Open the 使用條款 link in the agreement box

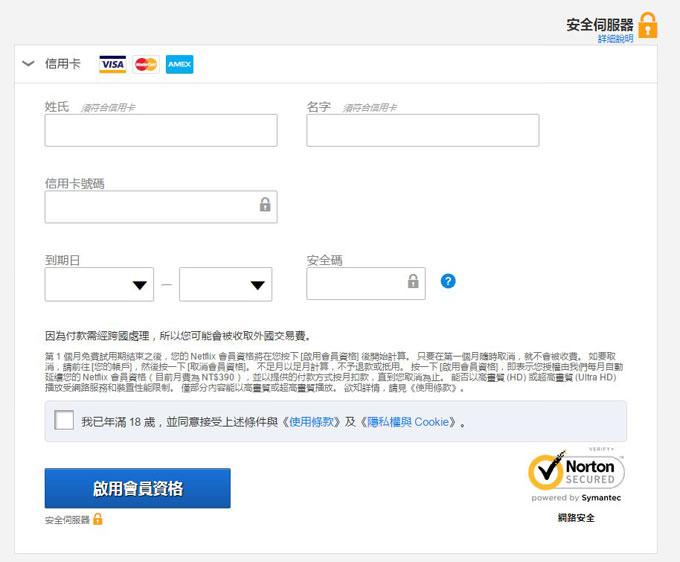click(314, 422)
